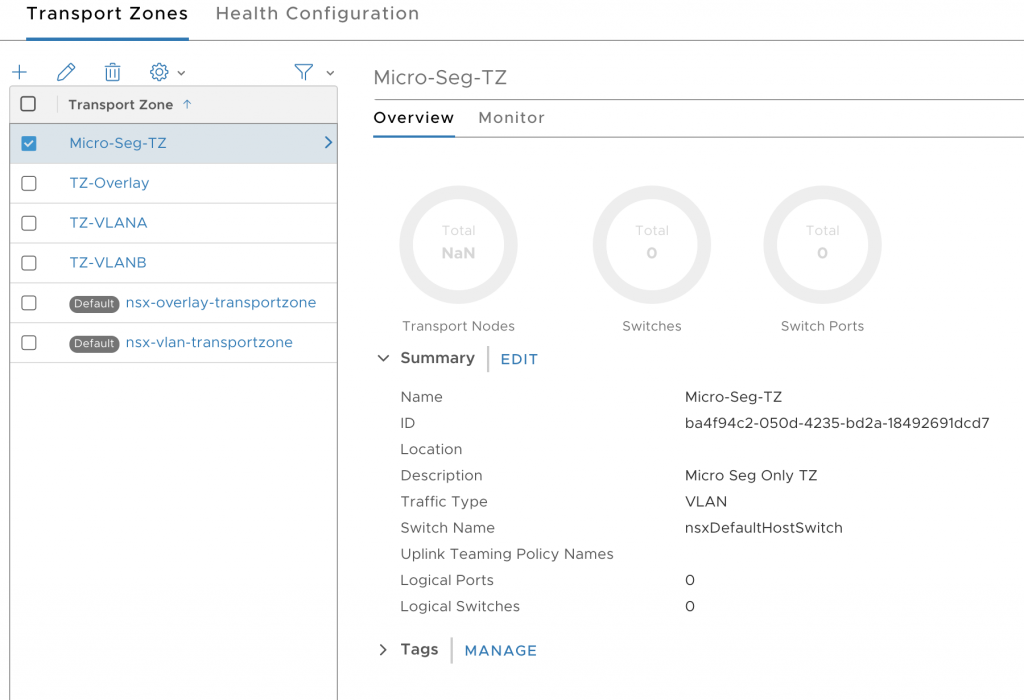Image resolution: width=1024 pixels, height=700 pixels.
Task: Open the nsx-vlan-transportzone link
Action: click(209, 342)
